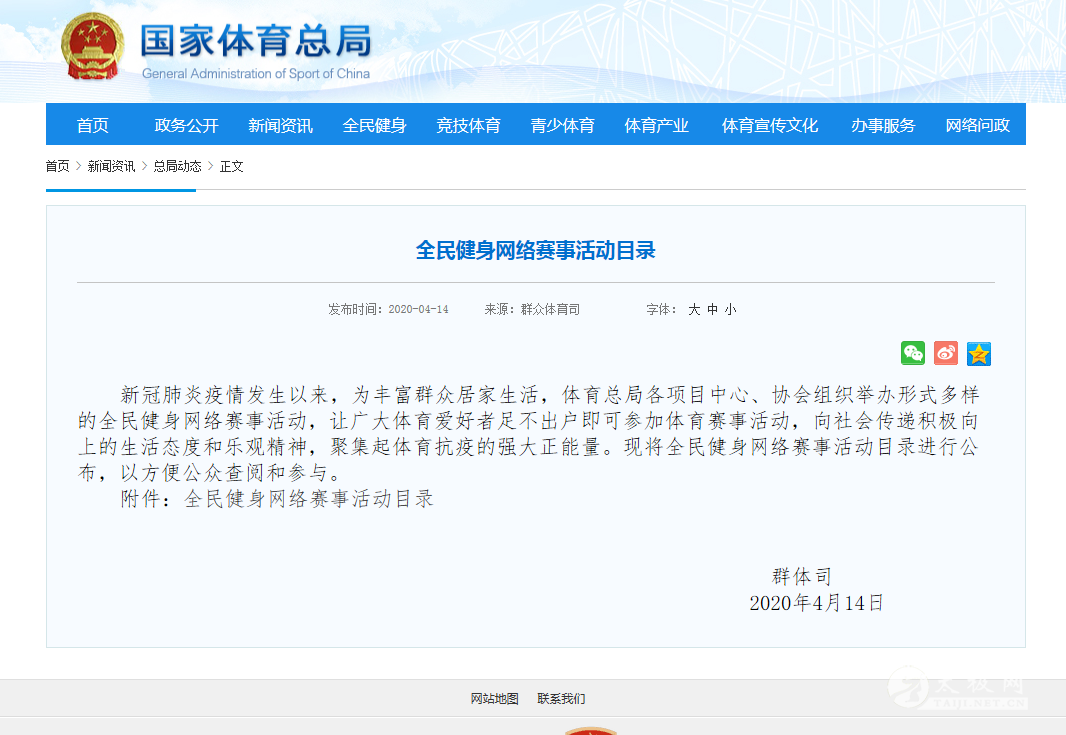1066x735 pixels.
Task: Go to 办事服务 section
Action: 883,125
